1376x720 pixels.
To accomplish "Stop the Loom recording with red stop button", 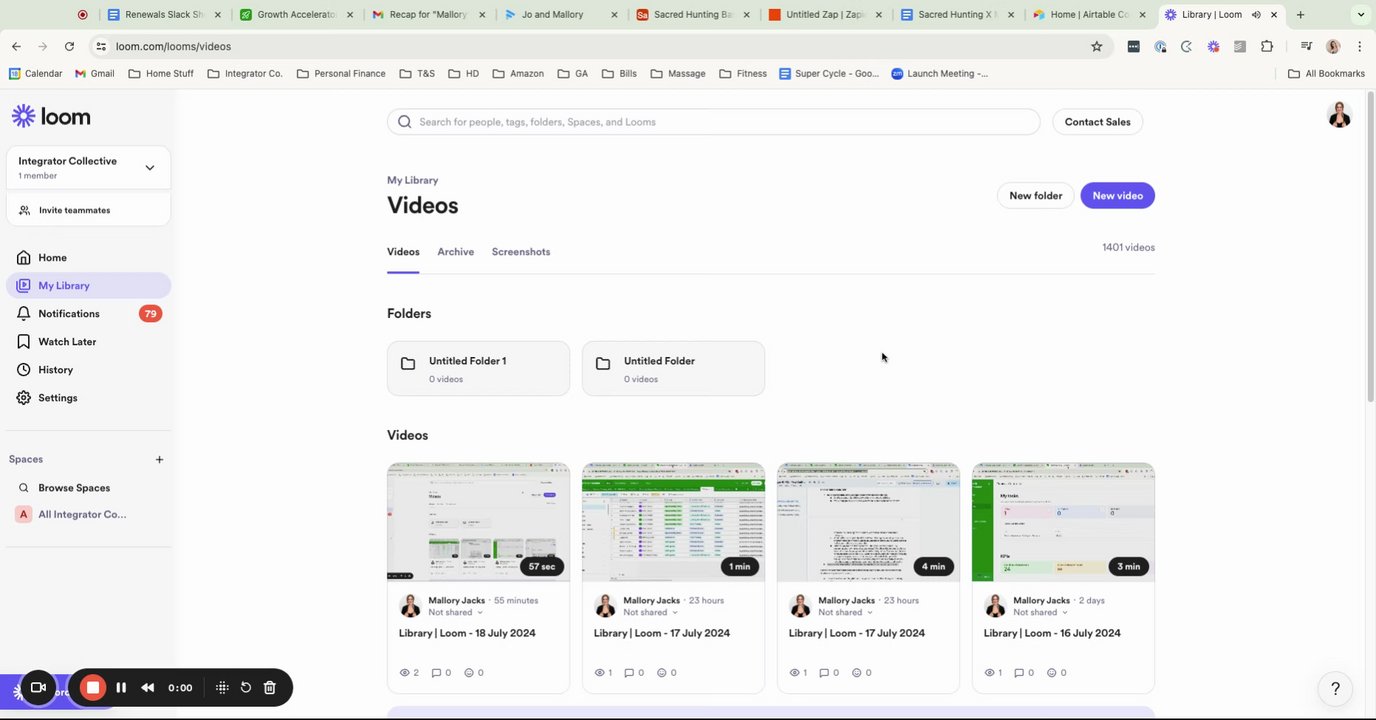I will click(x=92, y=687).
